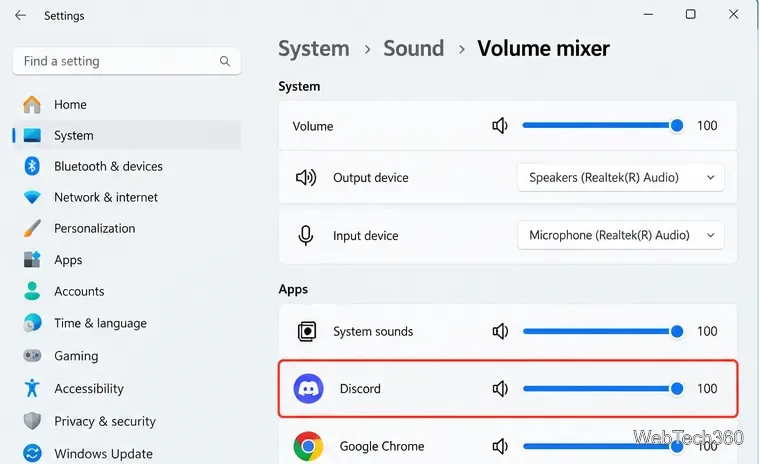
Task: Click the Discord volume value 100
Action: [x=707, y=389]
